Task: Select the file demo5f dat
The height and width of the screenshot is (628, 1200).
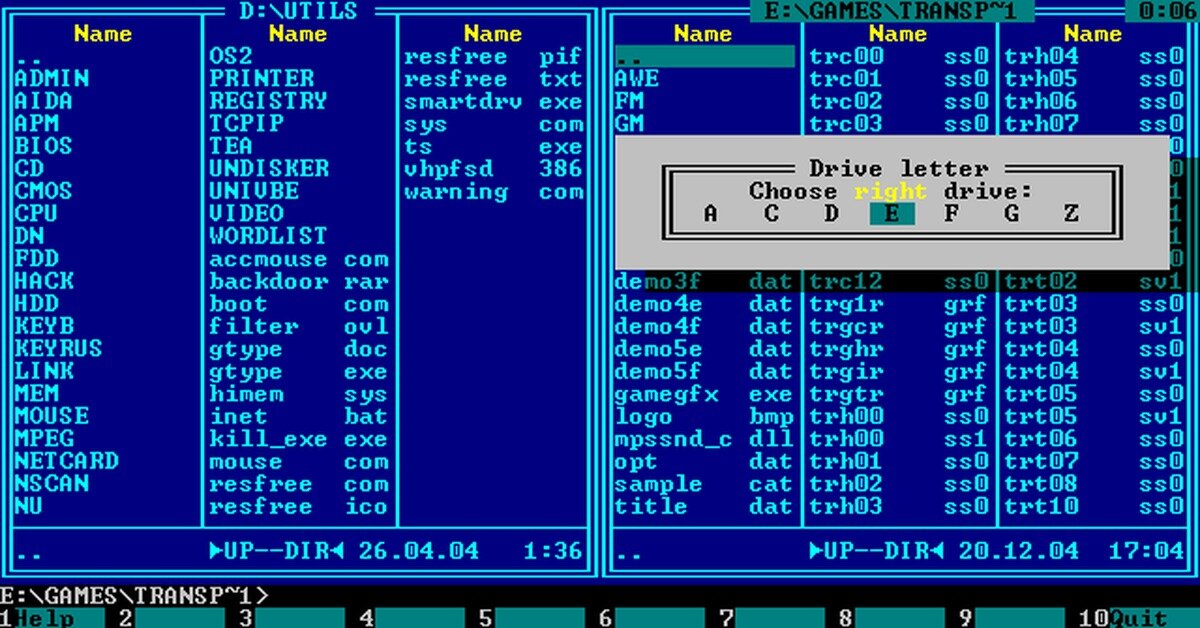Action: point(704,371)
